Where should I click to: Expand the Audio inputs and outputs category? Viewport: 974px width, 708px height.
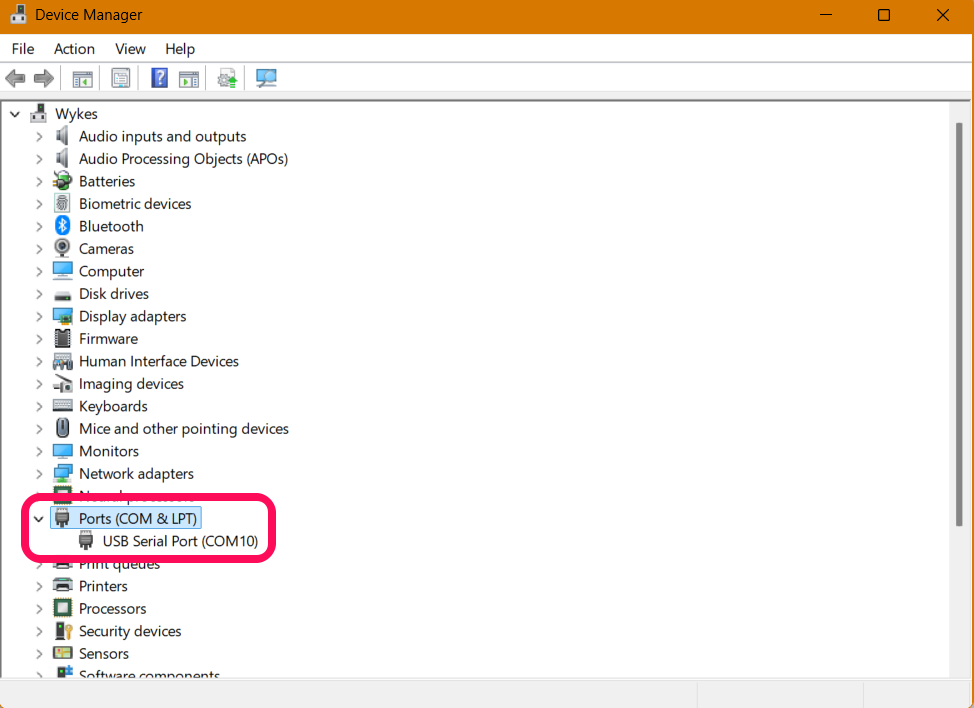point(39,136)
